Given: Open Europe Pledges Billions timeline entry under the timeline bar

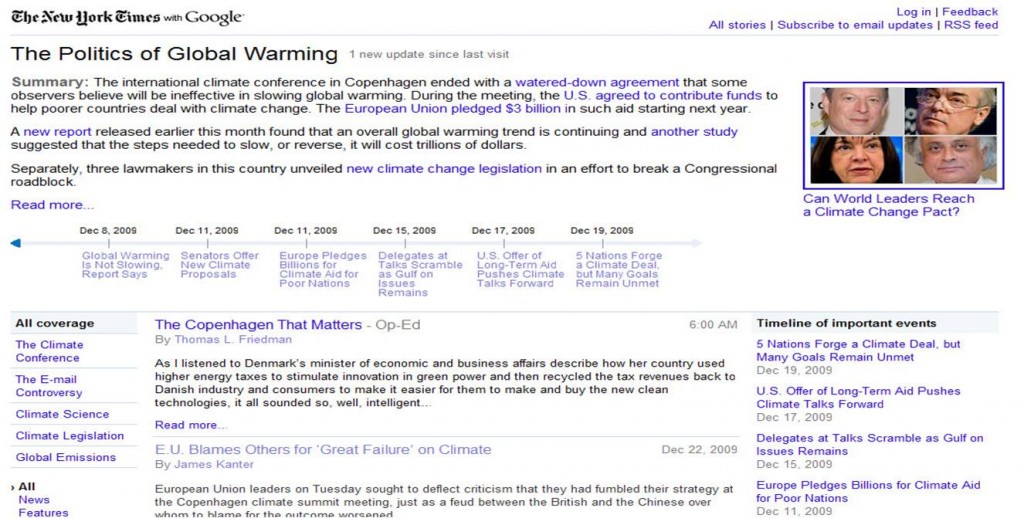Looking at the screenshot, I should point(323,270).
